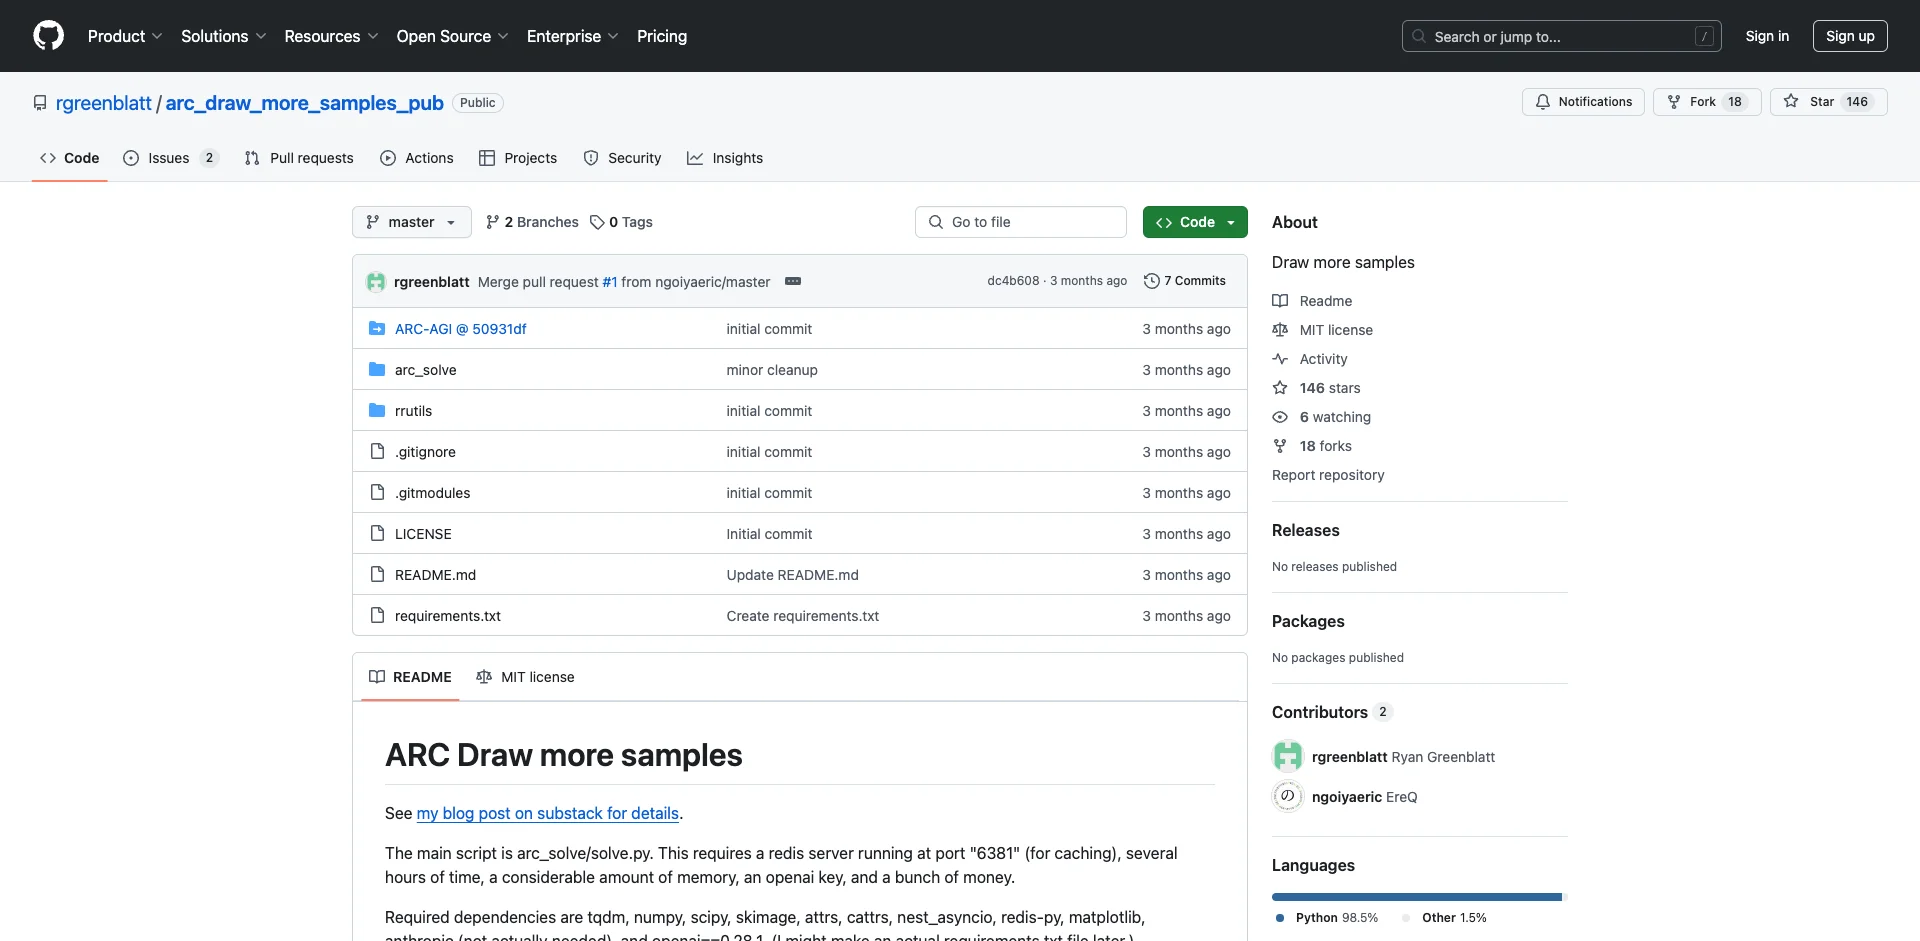
Task: Expand the Solutions dropdown
Action: pyautogui.click(x=223, y=36)
